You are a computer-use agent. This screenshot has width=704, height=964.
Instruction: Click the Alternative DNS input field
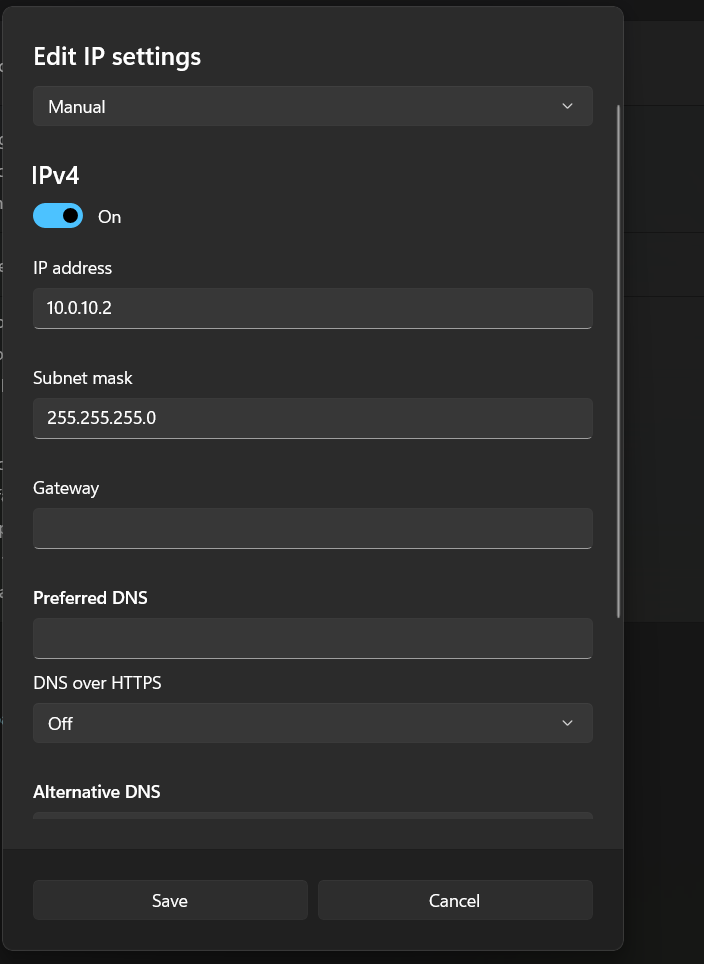[x=312, y=815]
